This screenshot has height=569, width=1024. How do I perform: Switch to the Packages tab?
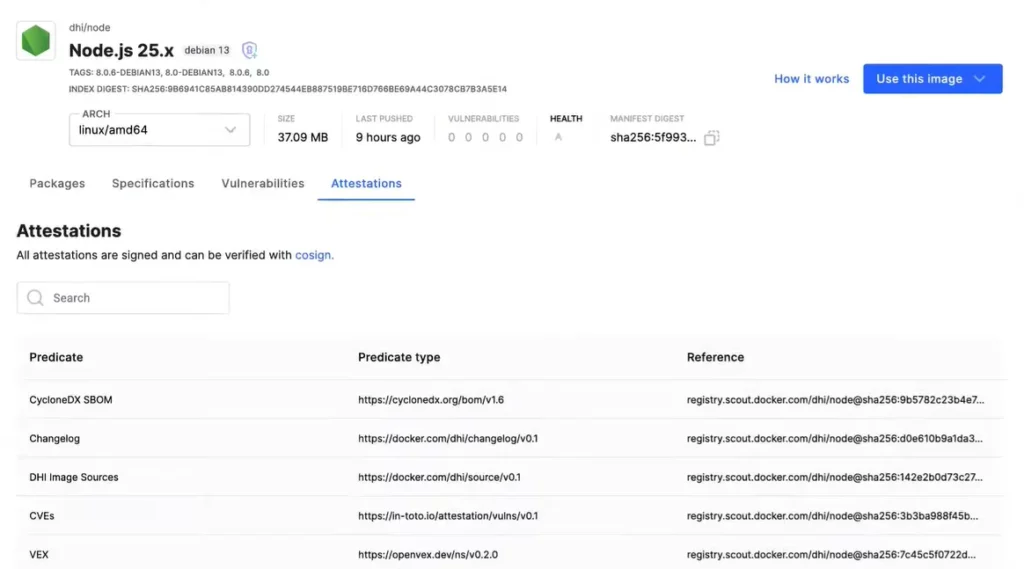click(57, 184)
